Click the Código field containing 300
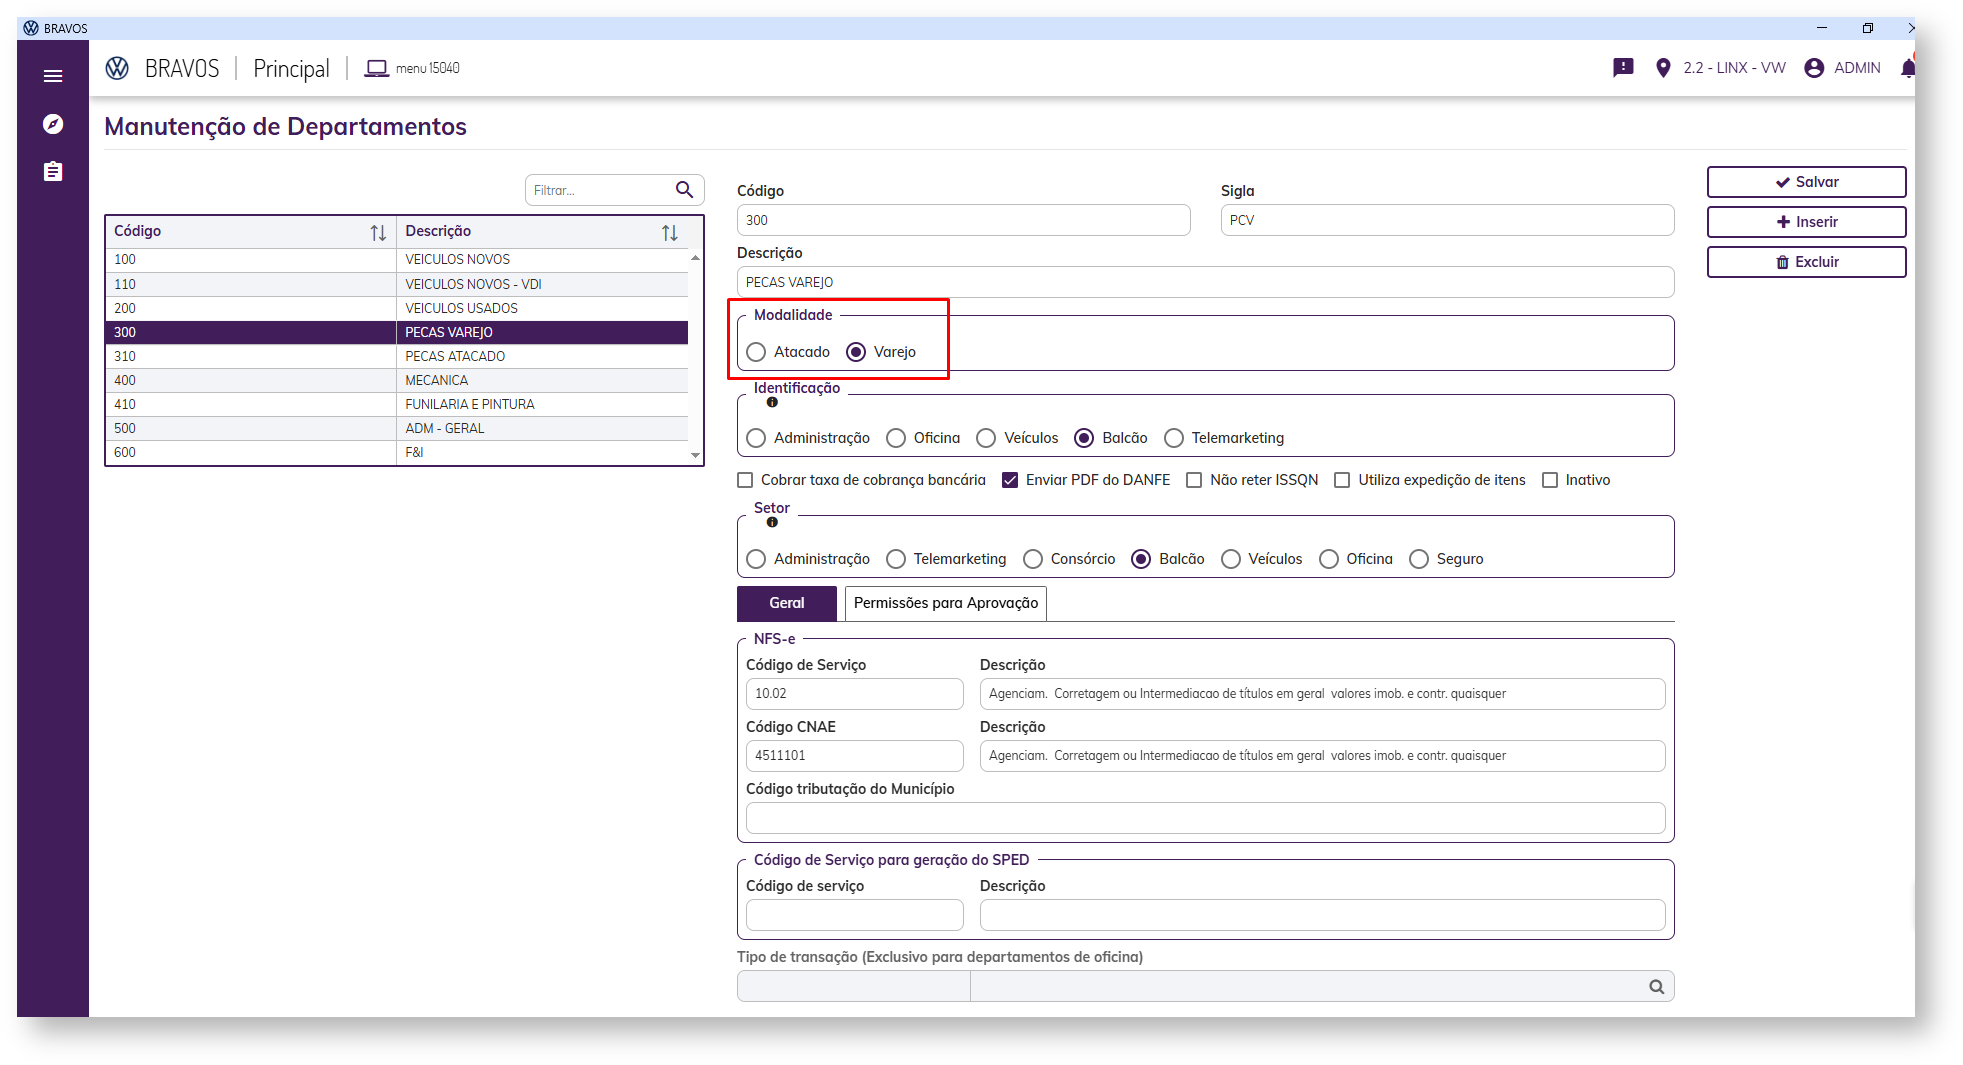Image resolution: width=1963 pixels, height=1065 pixels. (963, 220)
